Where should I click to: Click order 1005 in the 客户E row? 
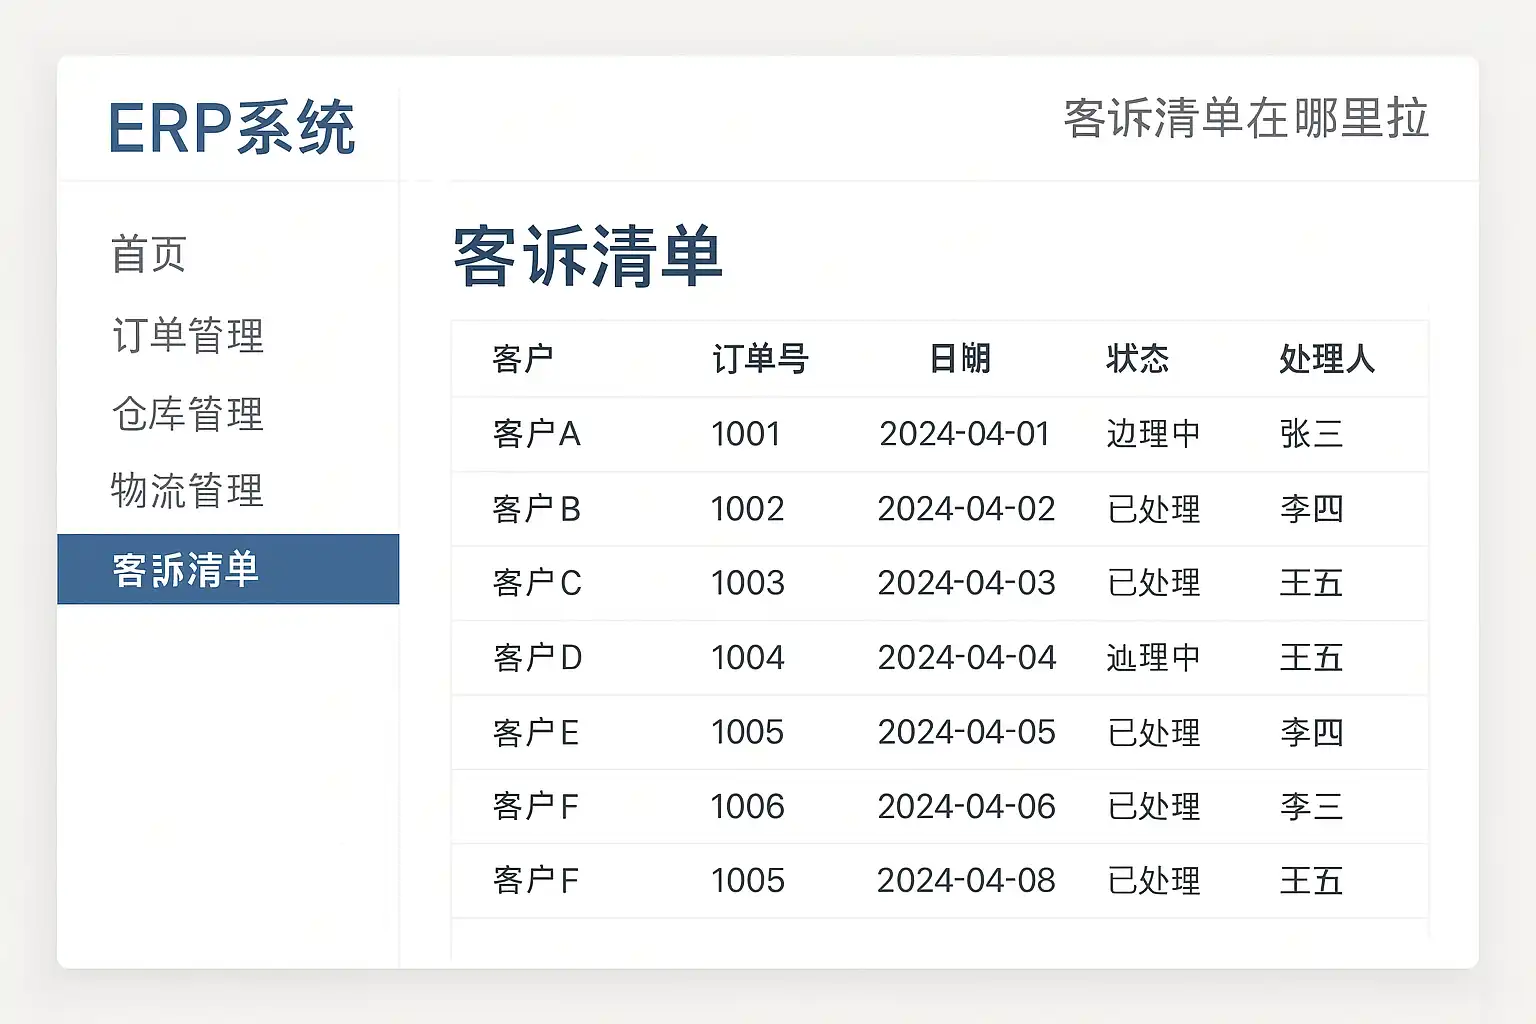tap(748, 733)
